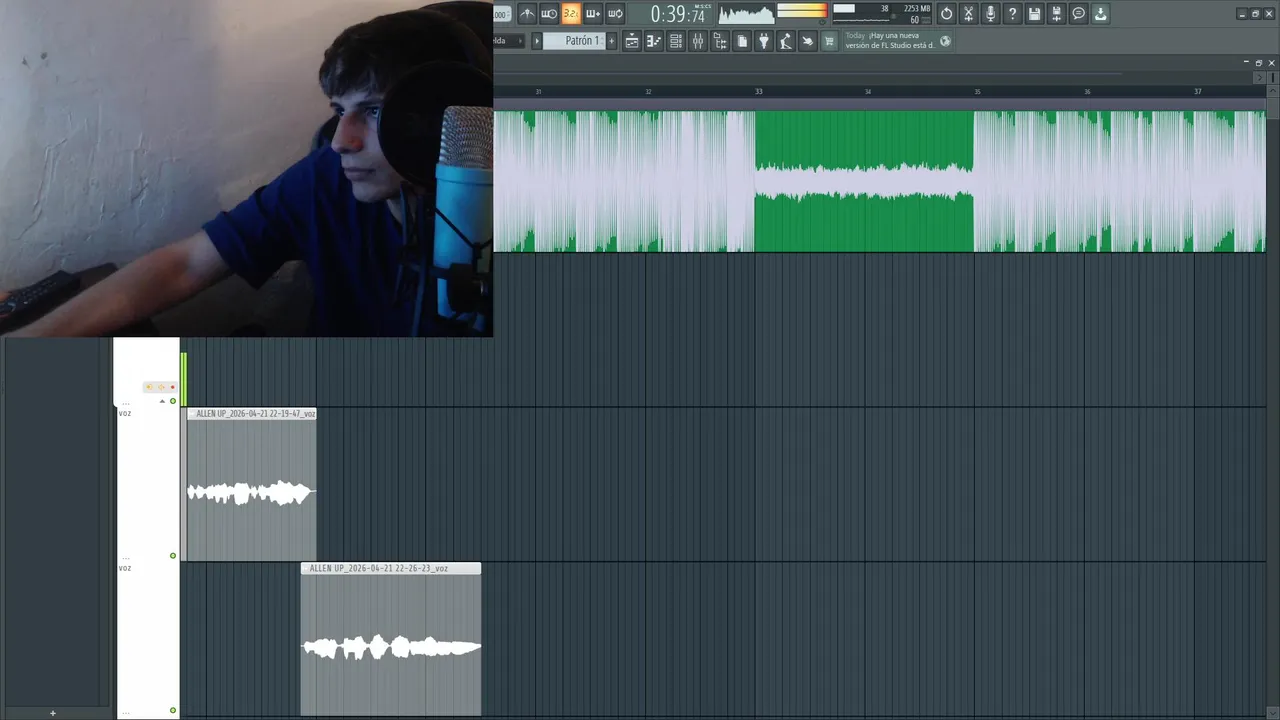Select the green audio waveform clip
The width and height of the screenshot is (1280, 720).
point(880,181)
